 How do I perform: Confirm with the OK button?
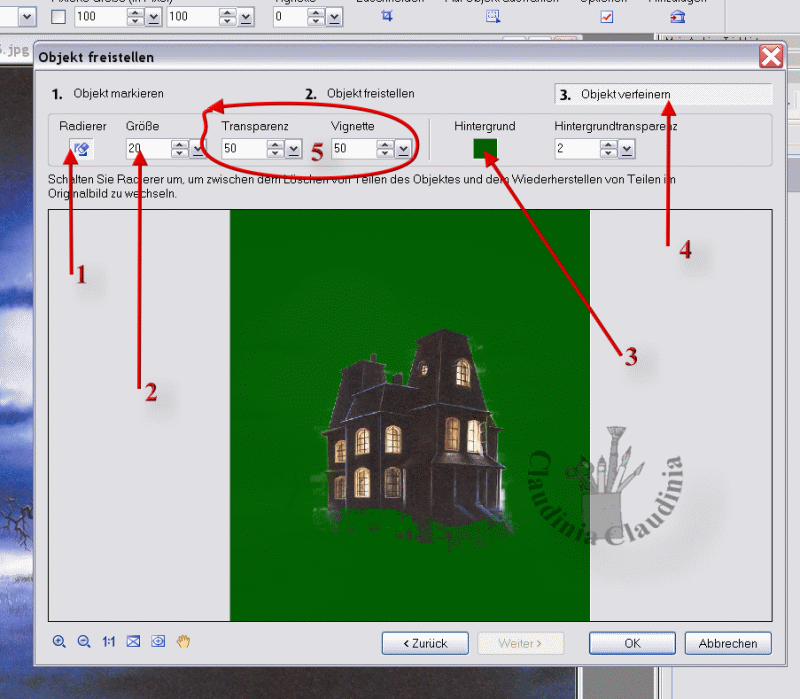pos(632,643)
